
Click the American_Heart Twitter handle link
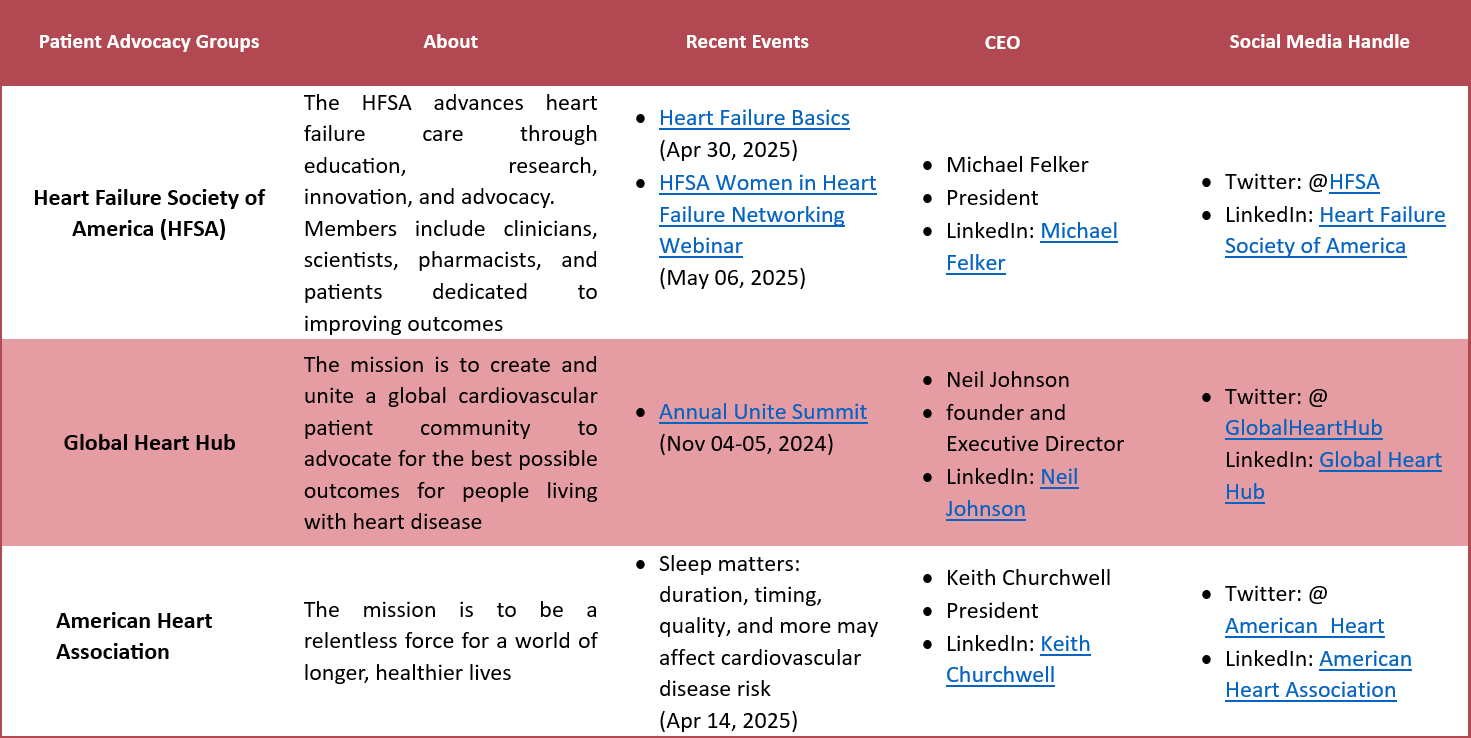pos(1304,626)
